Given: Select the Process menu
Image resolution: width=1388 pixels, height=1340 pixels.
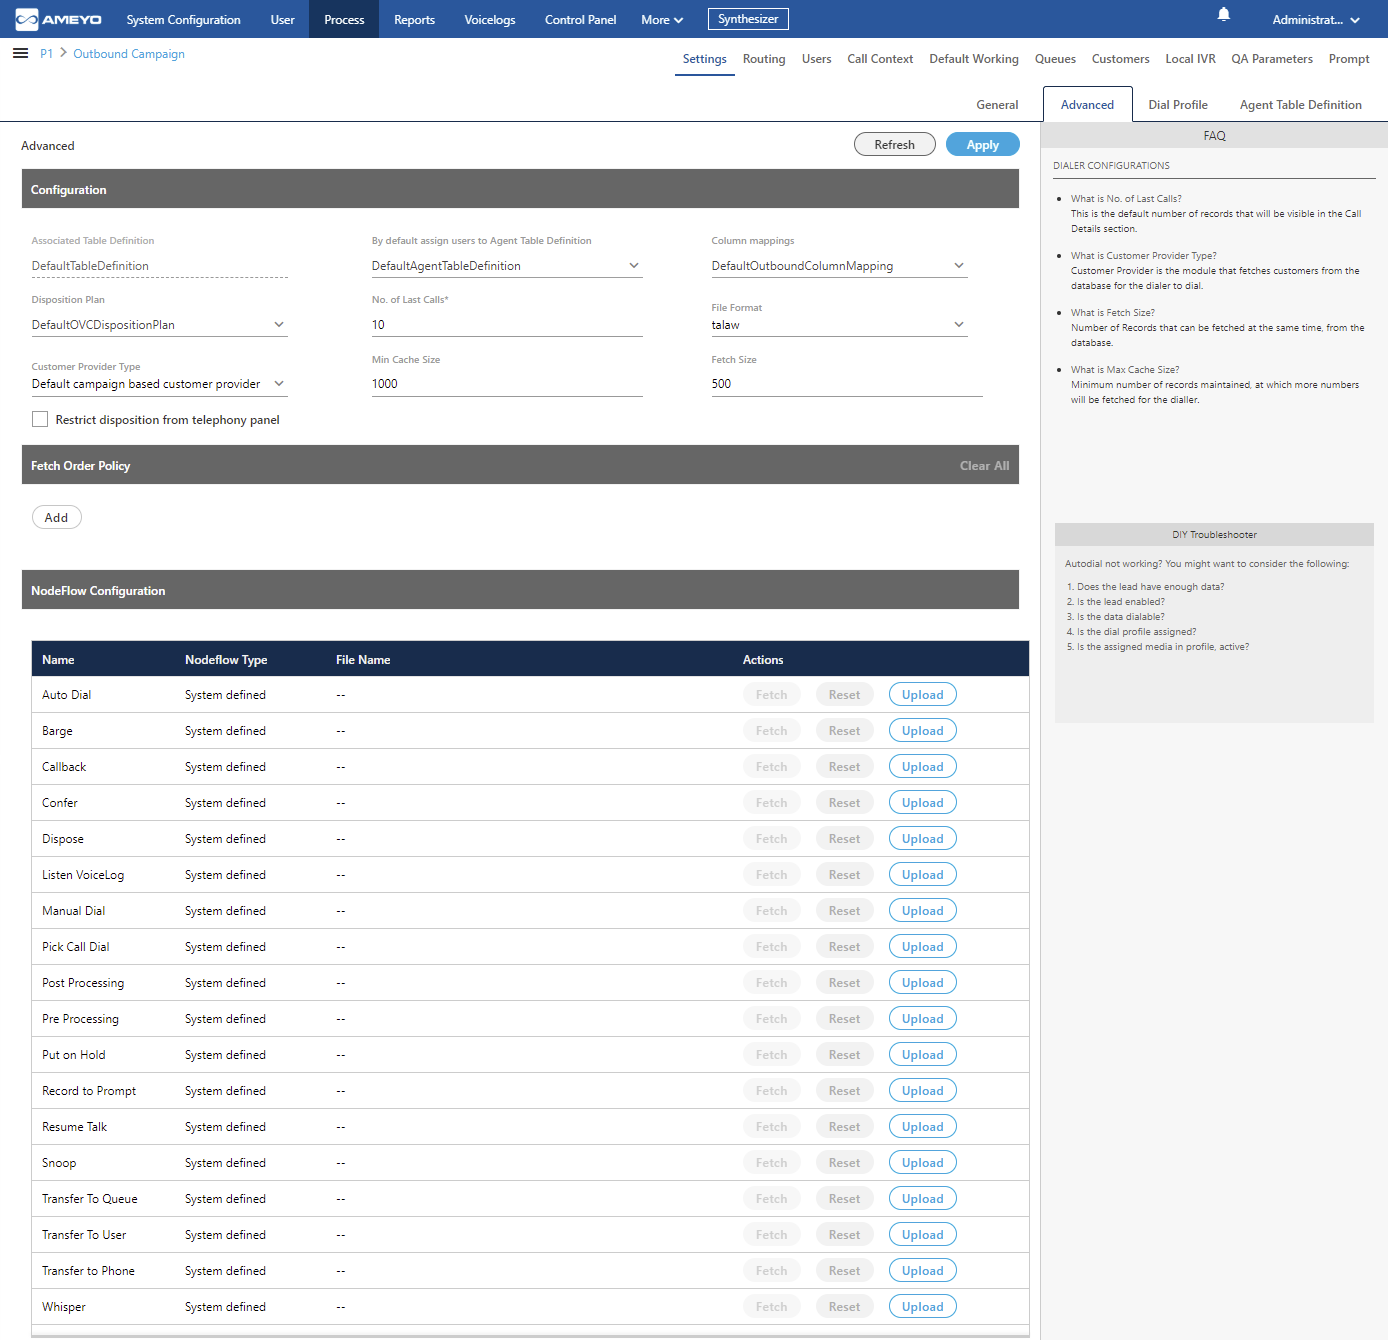Looking at the screenshot, I should point(344,20).
